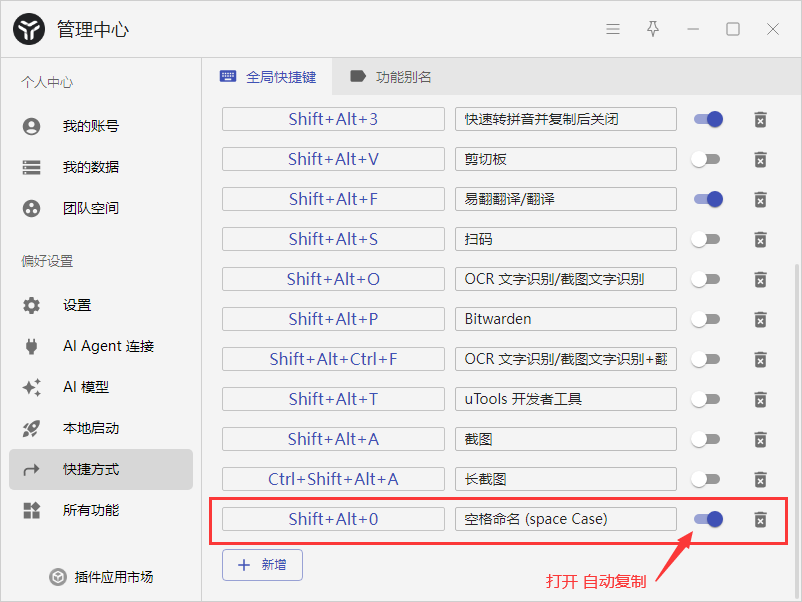Select 快捷方式 in sidebar
This screenshot has height=602, width=802.
click(x=101, y=470)
